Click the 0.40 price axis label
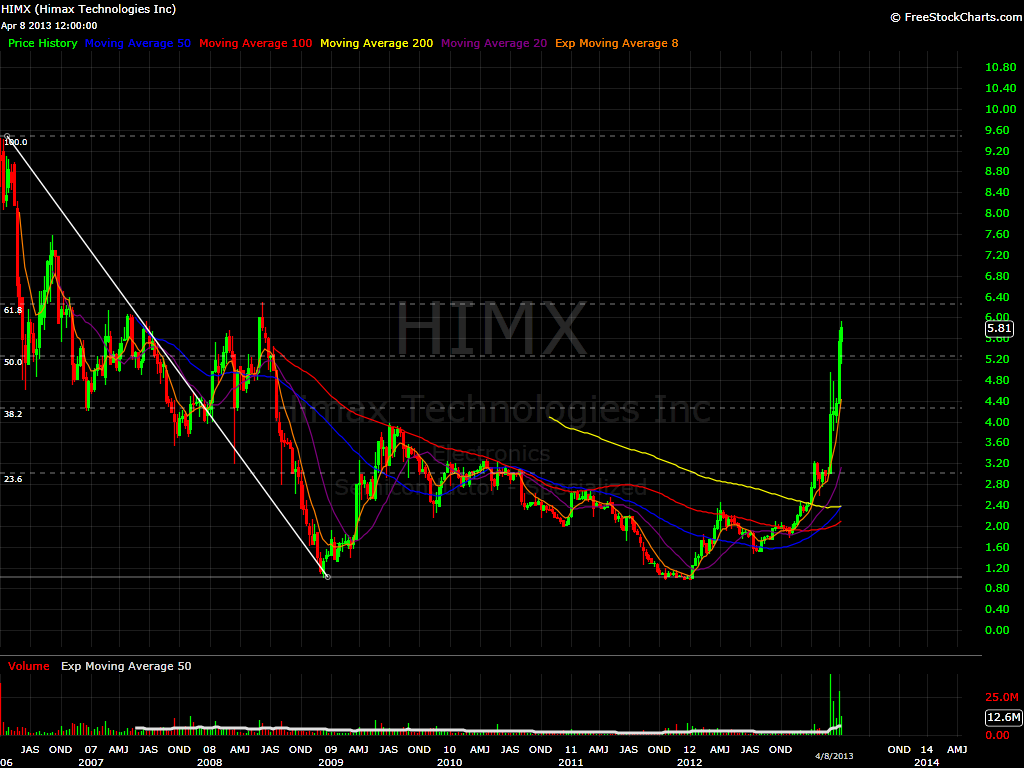This screenshot has width=1024, height=768. point(997,609)
